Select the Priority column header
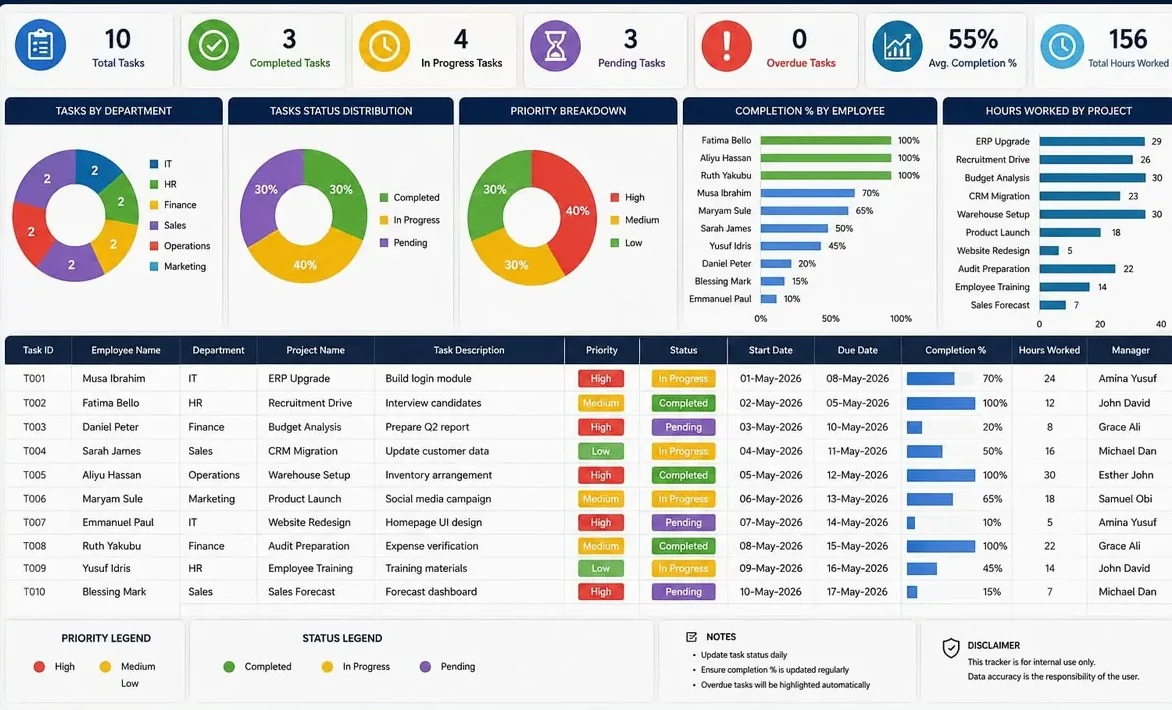 pyautogui.click(x=602, y=350)
